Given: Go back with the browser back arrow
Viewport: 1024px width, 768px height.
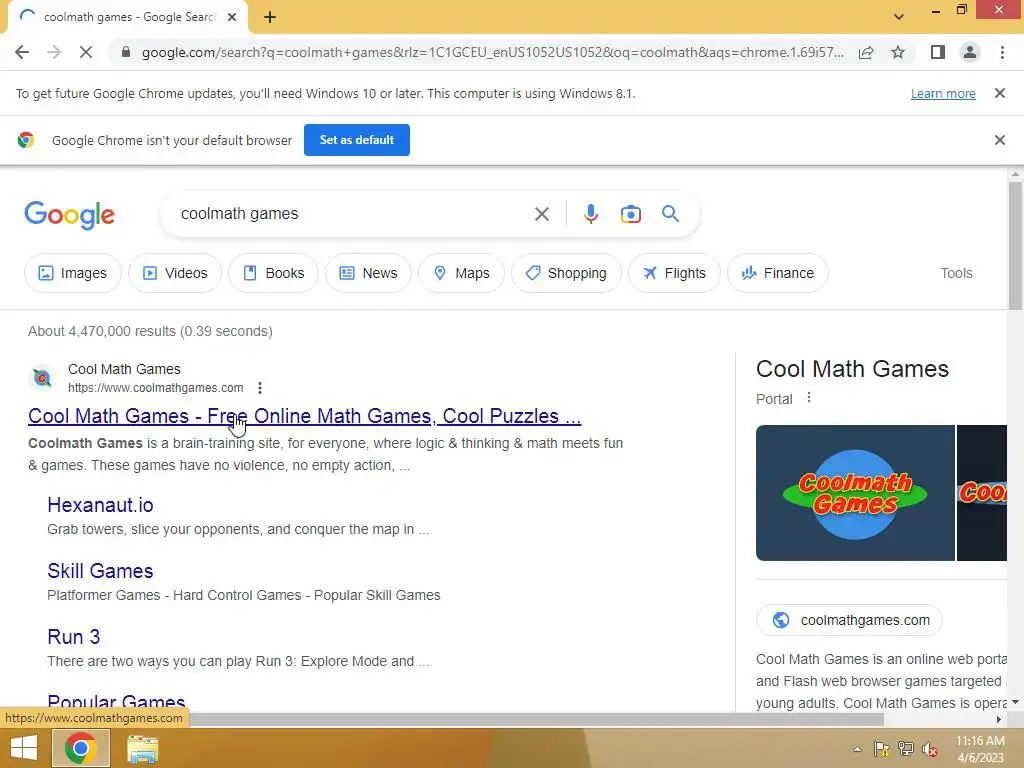Looking at the screenshot, I should 22,52.
